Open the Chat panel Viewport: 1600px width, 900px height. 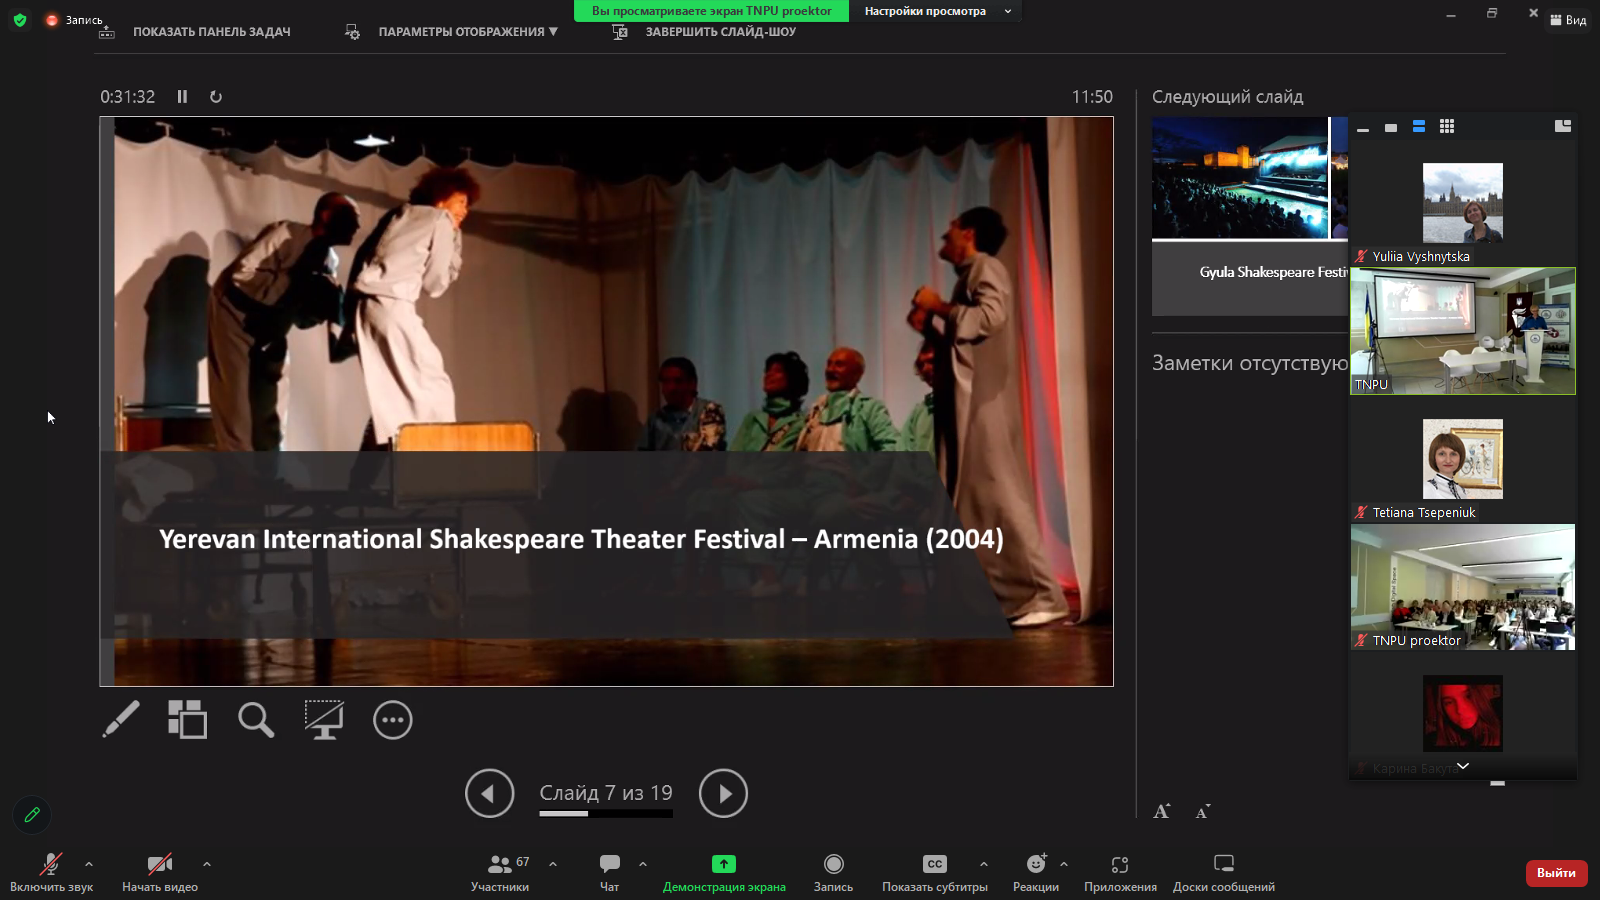tap(609, 864)
